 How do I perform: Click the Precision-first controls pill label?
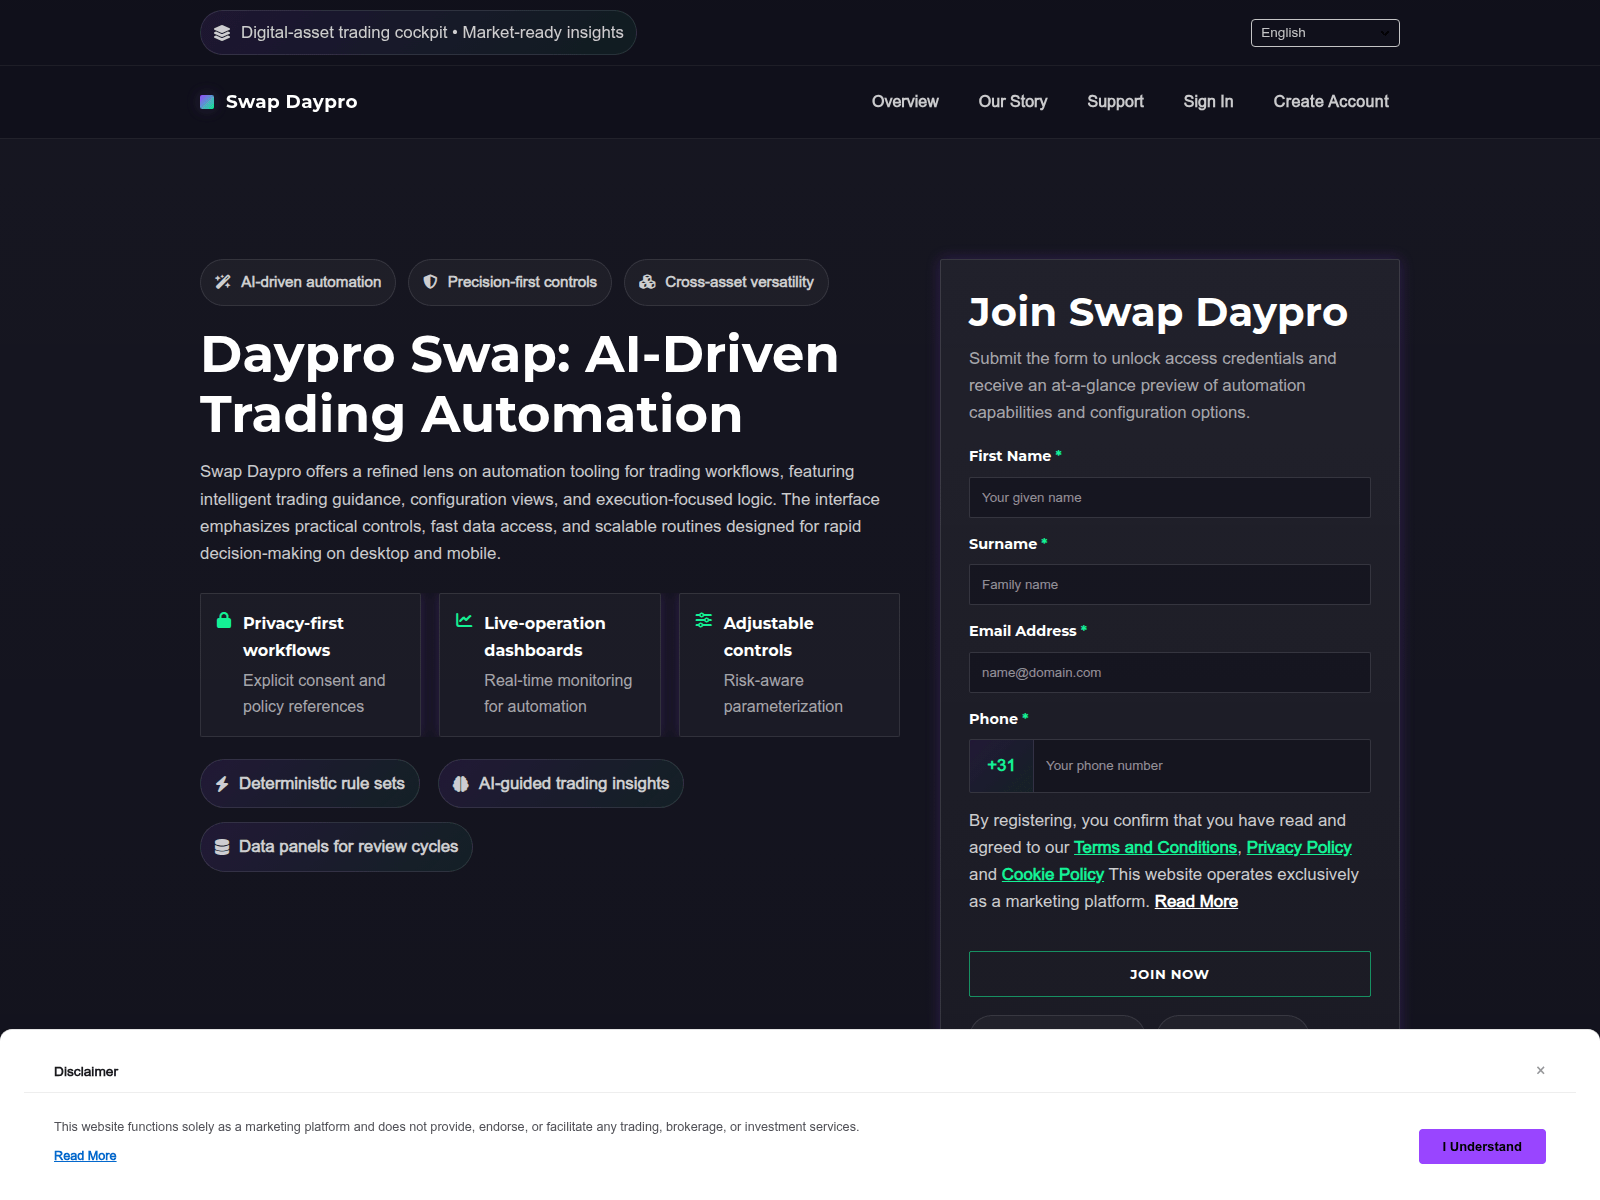tap(522, 282)
